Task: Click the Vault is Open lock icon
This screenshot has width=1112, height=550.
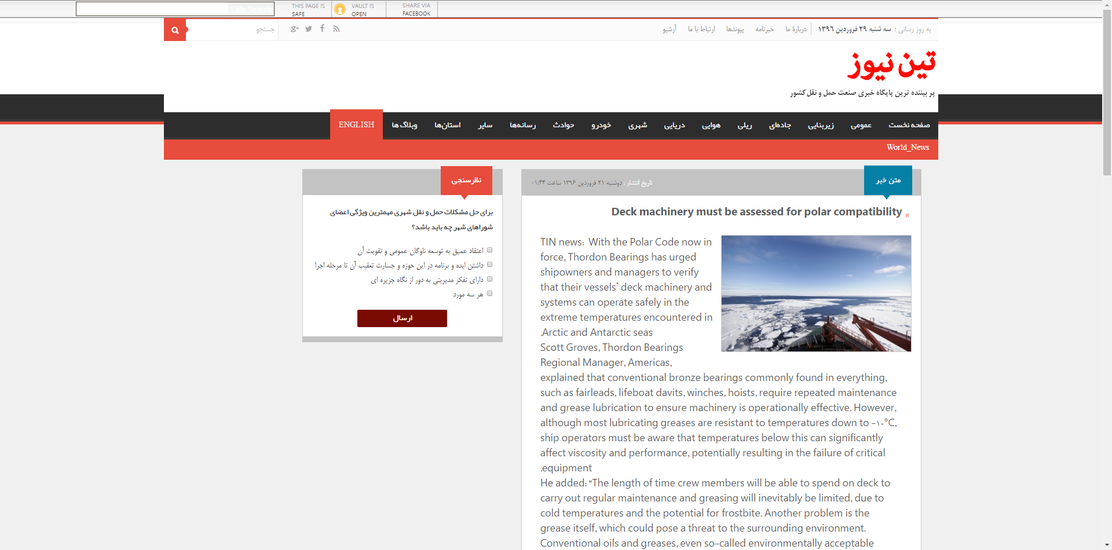Action: pos(340,9)
